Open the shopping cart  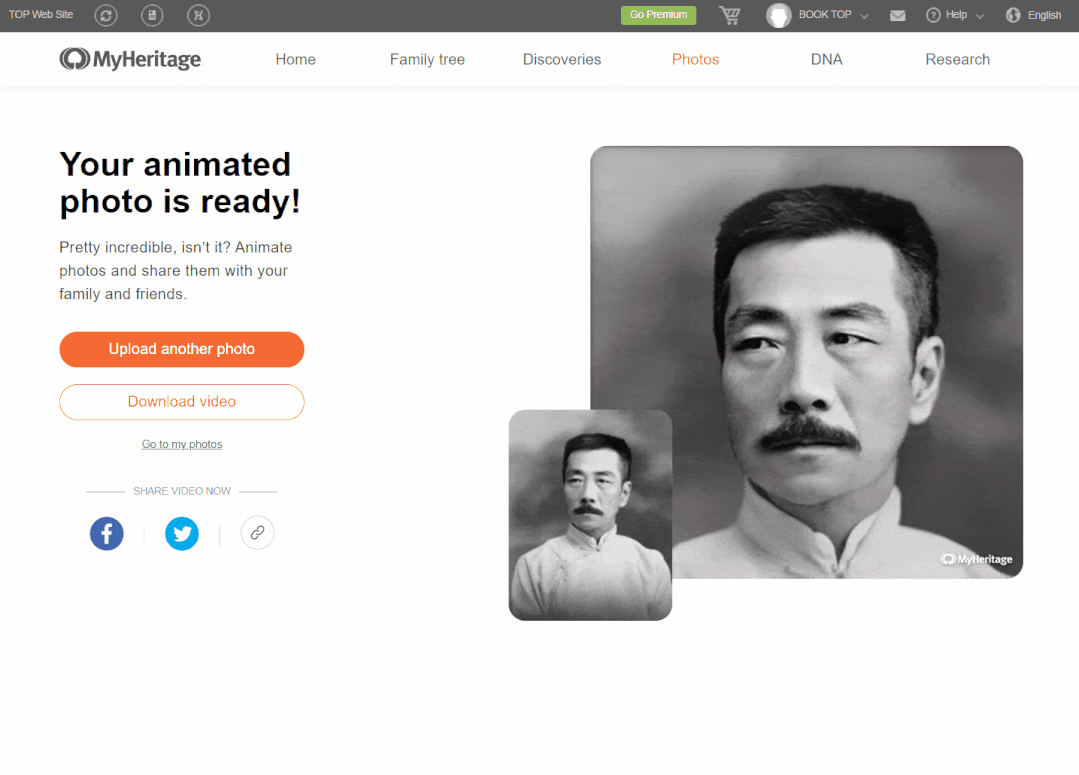click(x=729, y=15)
